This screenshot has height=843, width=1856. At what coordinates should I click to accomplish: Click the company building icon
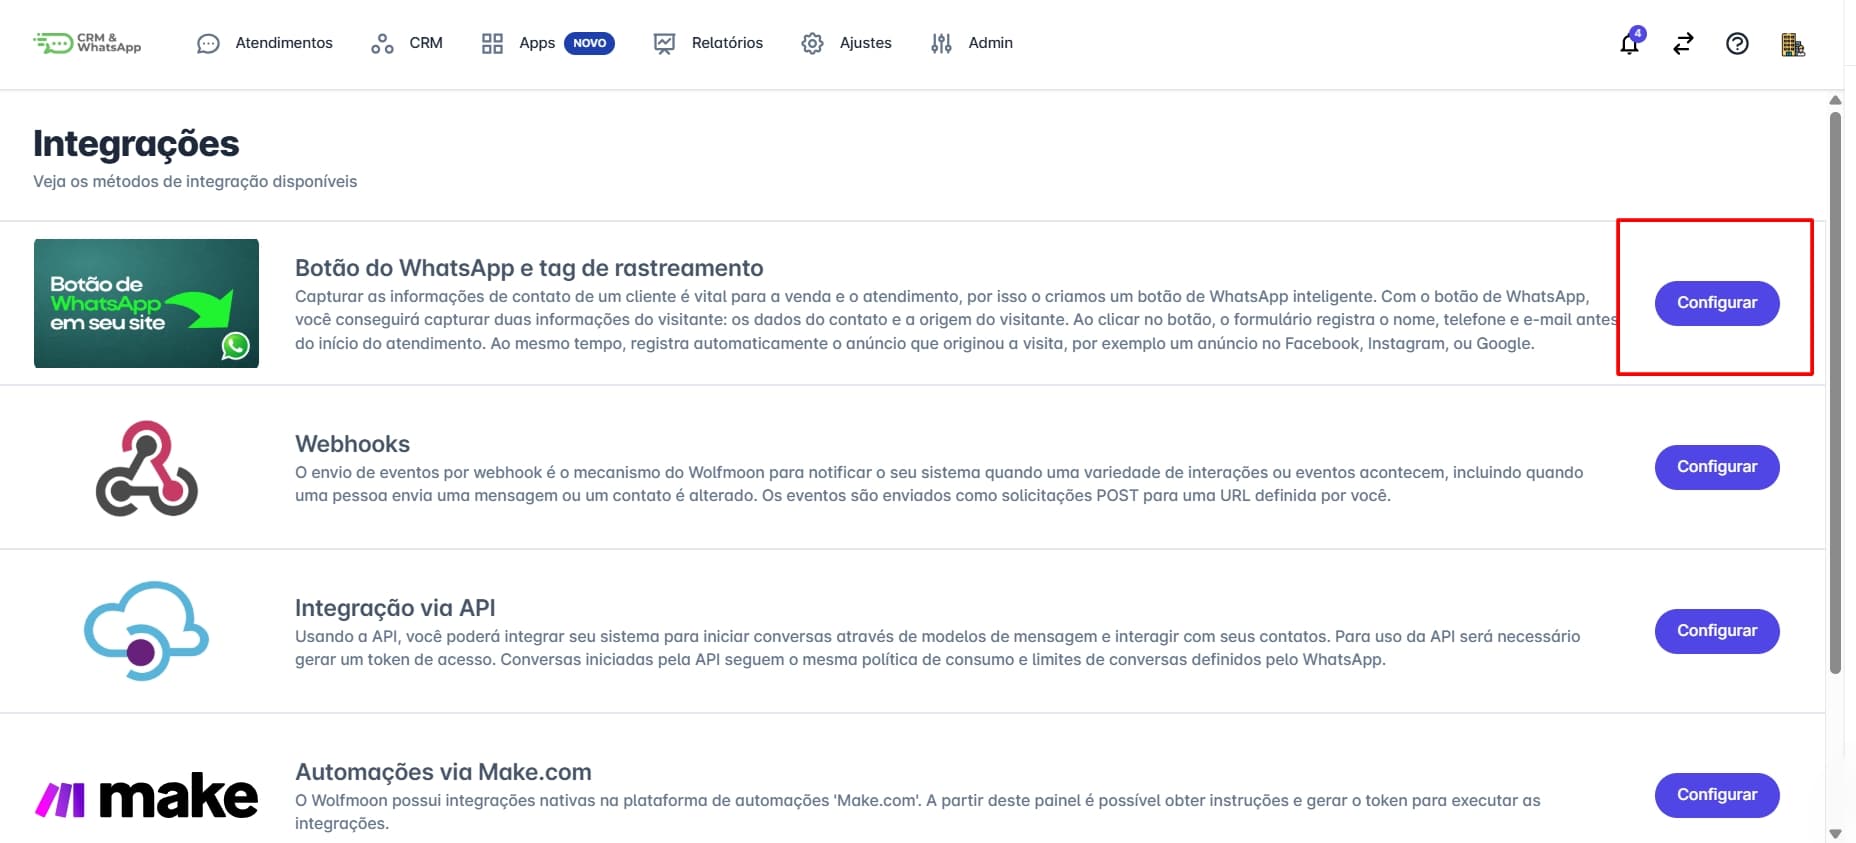[1793, 44]
